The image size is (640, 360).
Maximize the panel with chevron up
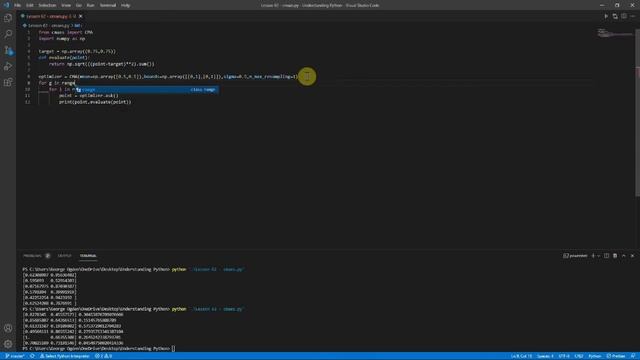pyautogui.click(x=624, y=256)
